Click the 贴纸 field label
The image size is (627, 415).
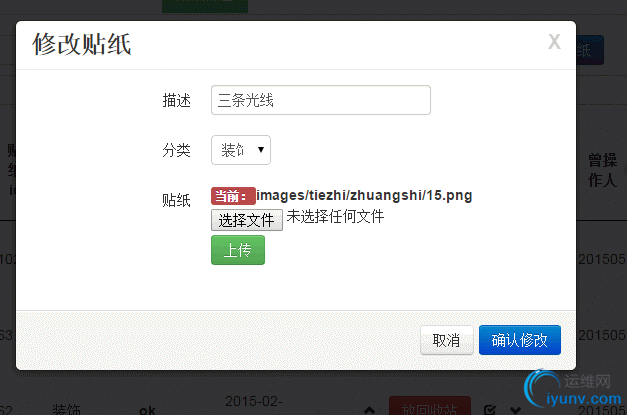coord(176,200)
